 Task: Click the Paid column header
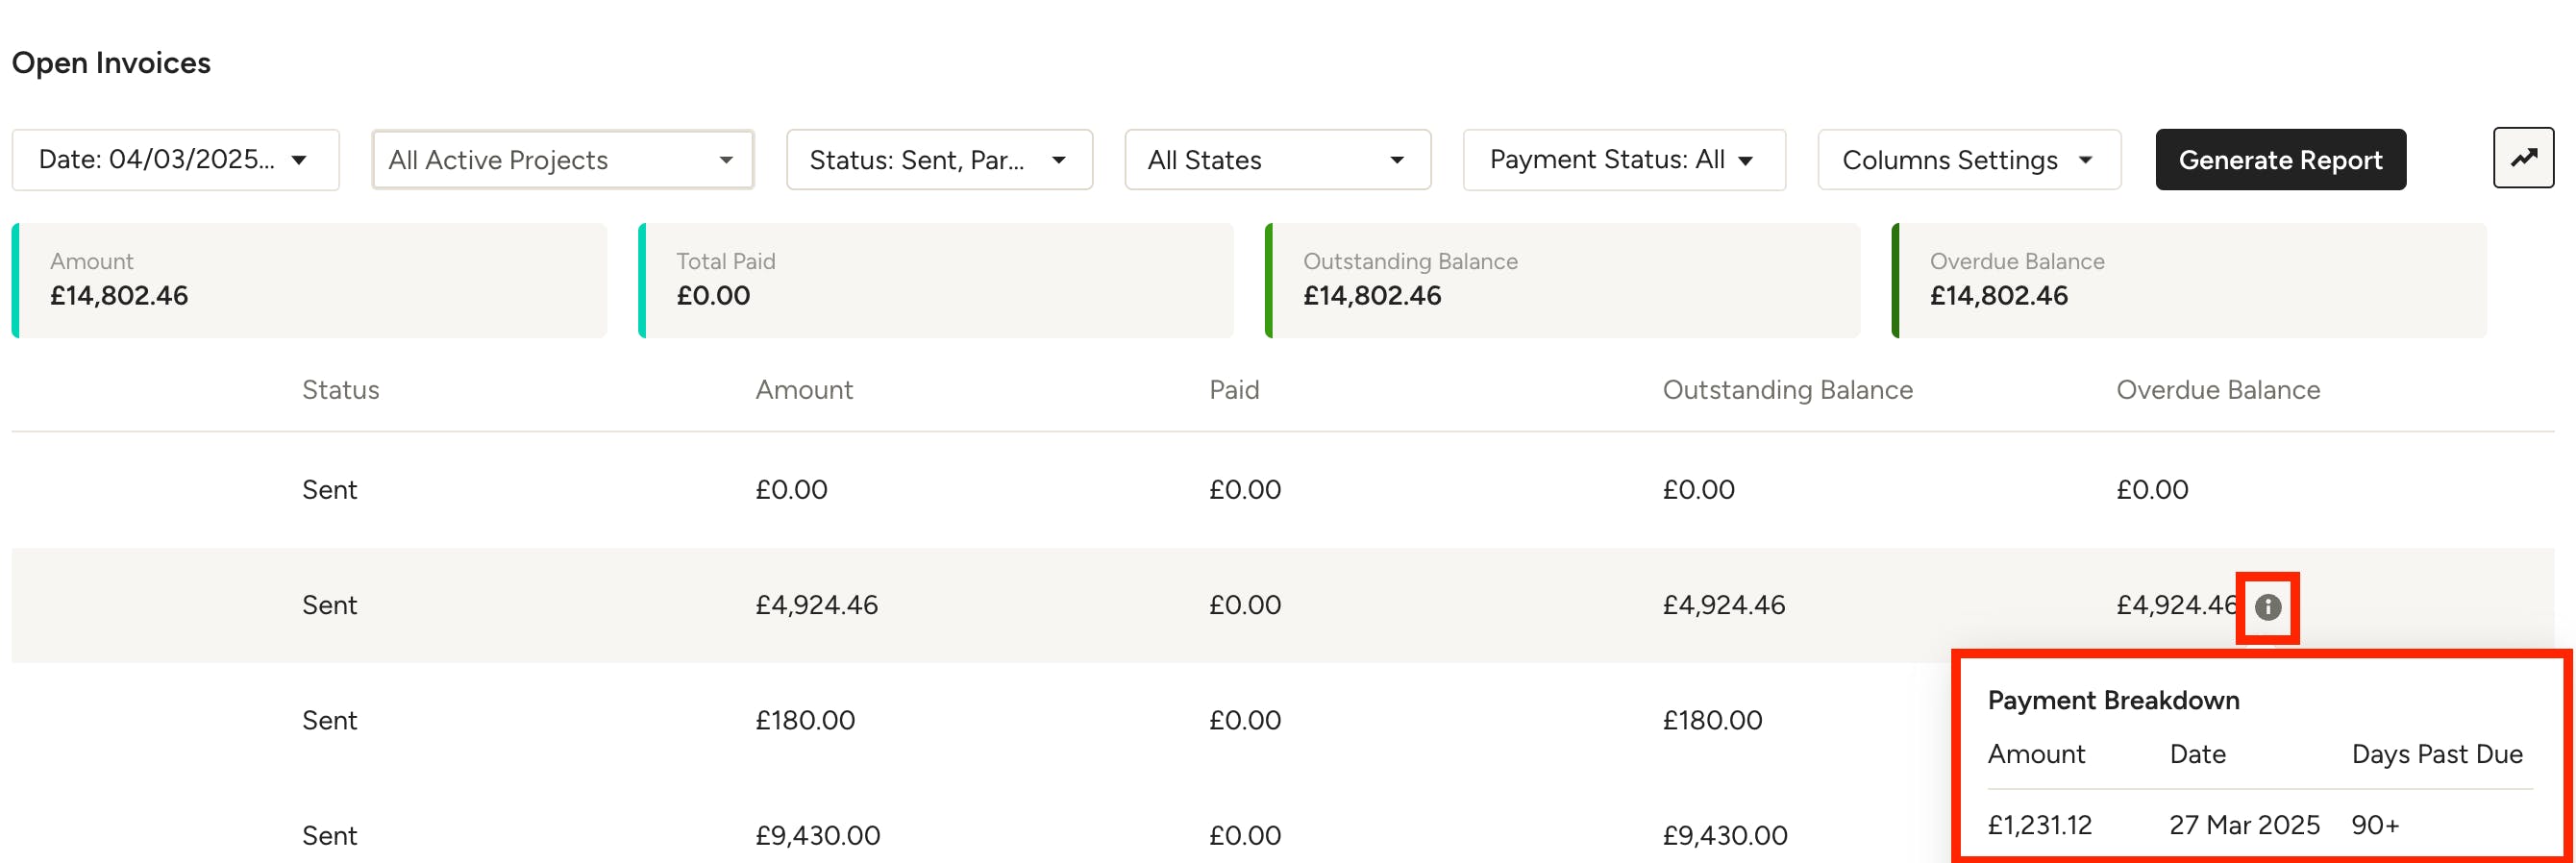1233,390
